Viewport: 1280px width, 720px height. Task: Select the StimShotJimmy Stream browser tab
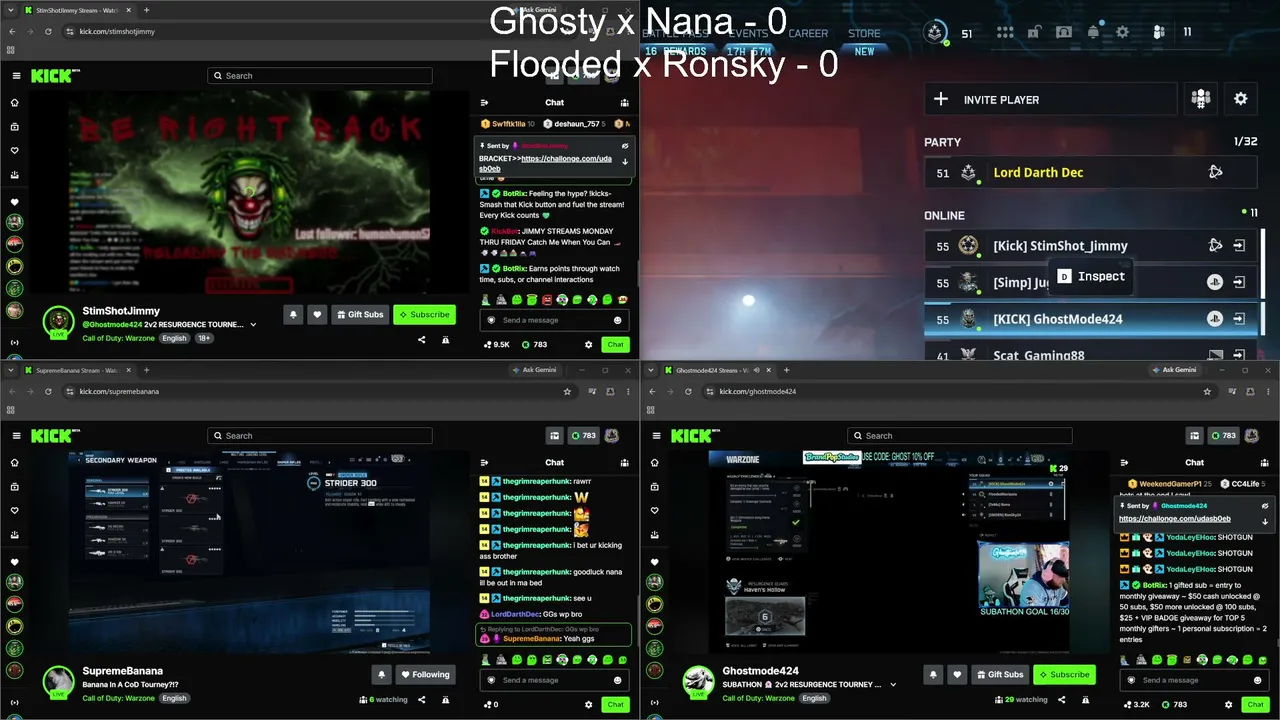[x=76, y=10]
